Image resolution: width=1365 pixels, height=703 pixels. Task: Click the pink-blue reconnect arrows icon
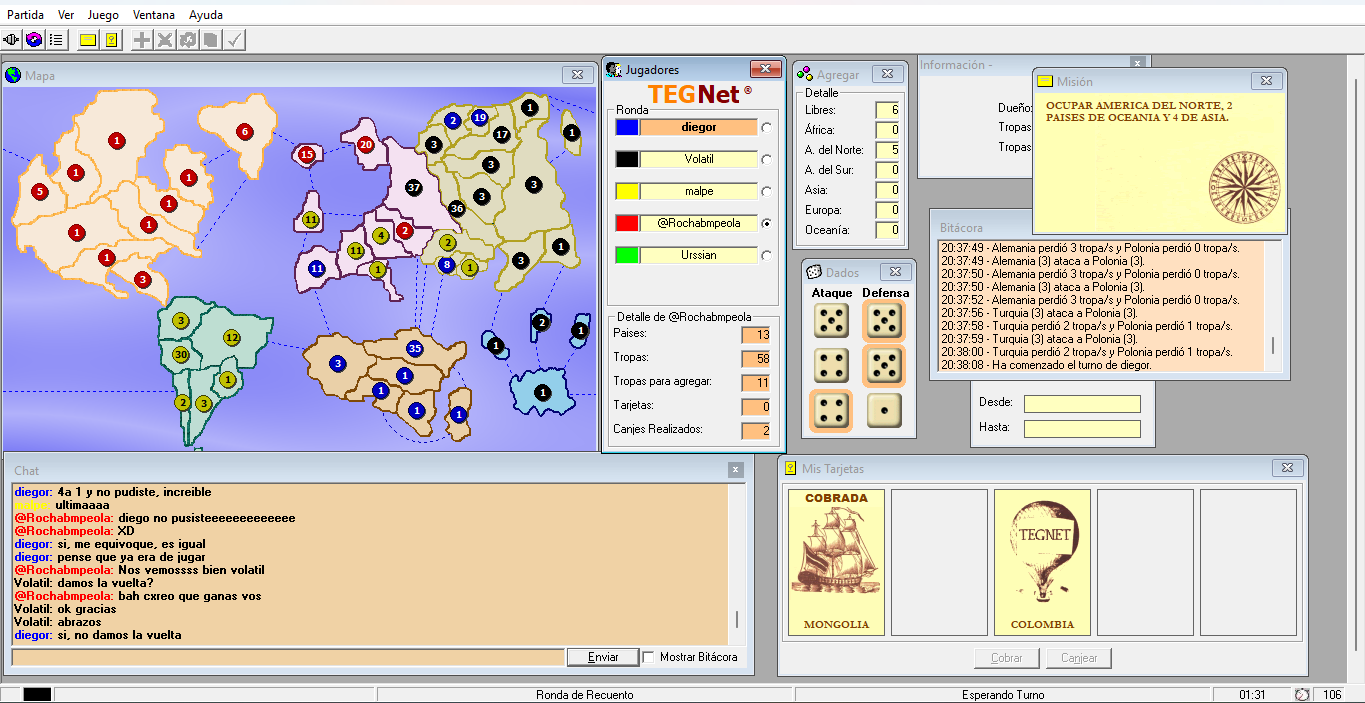point(34,40)
